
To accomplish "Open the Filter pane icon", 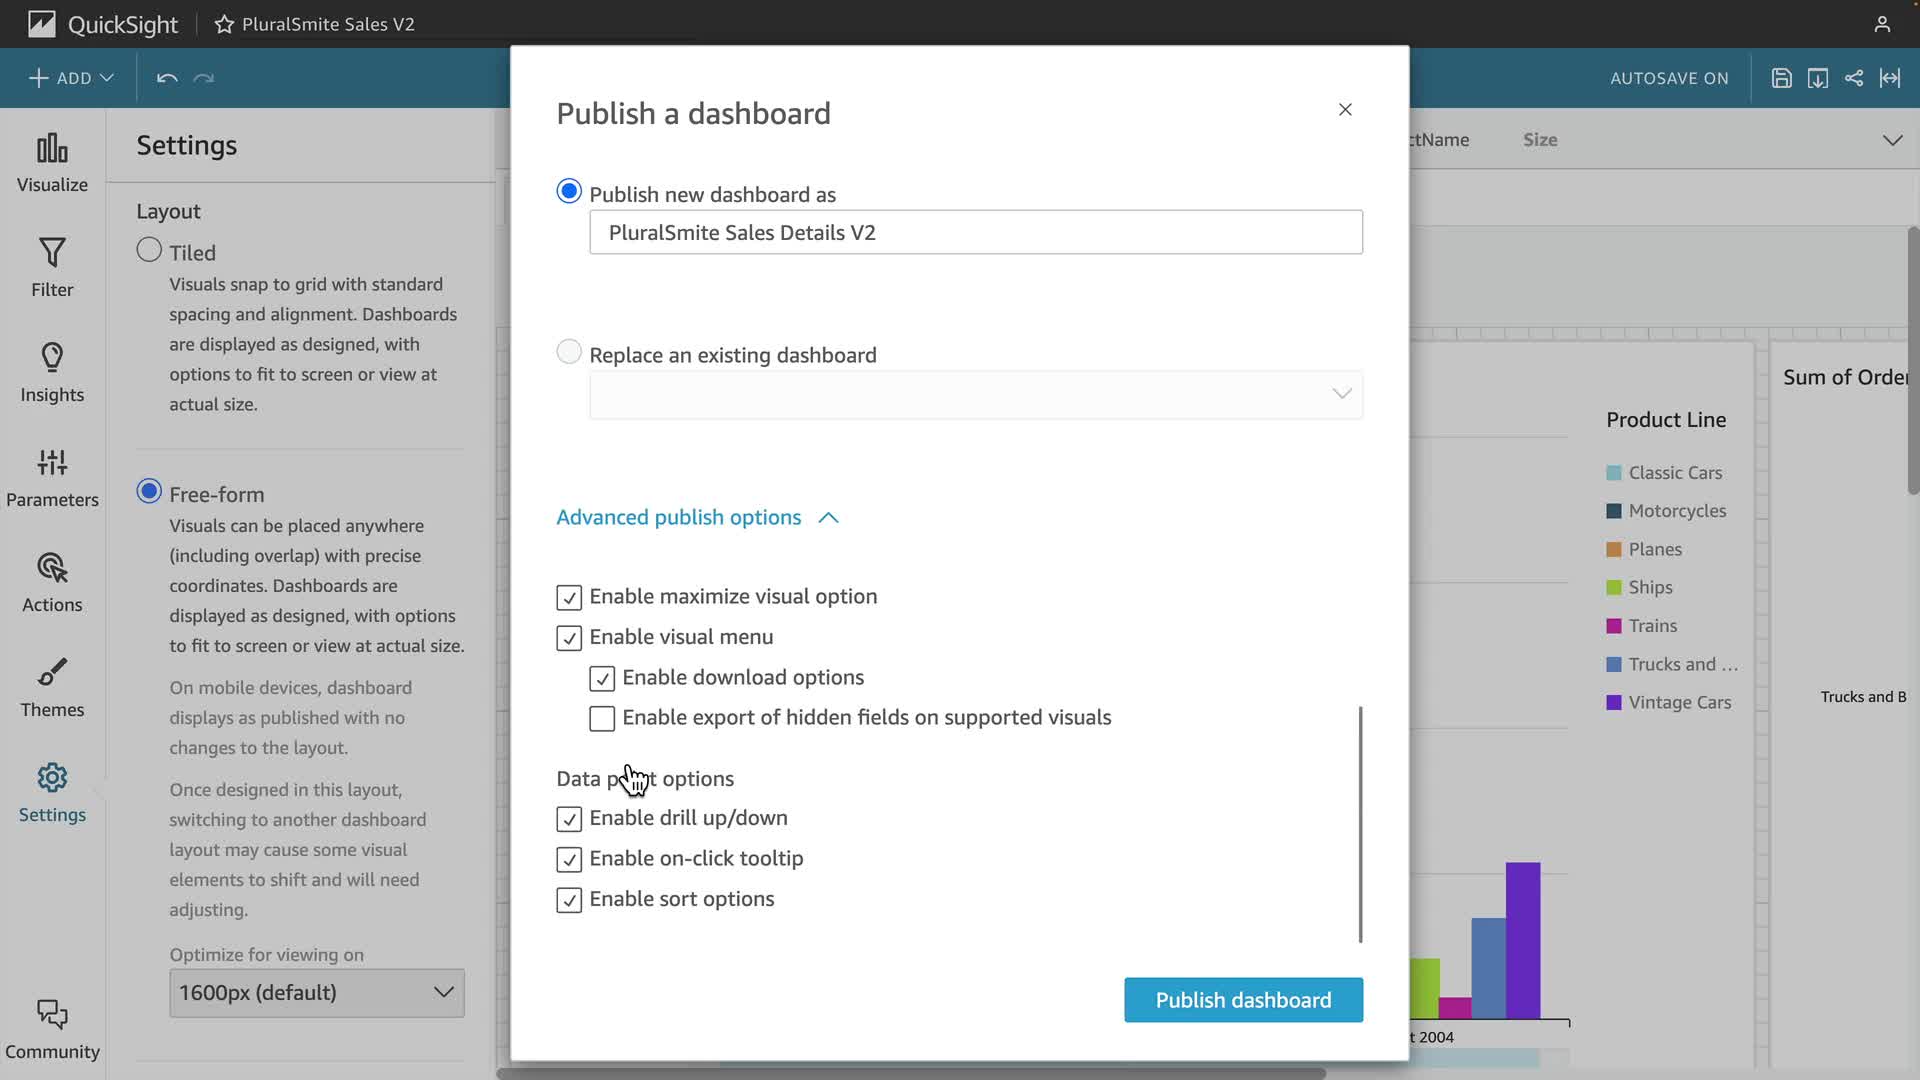I will (x=52, y=253).
